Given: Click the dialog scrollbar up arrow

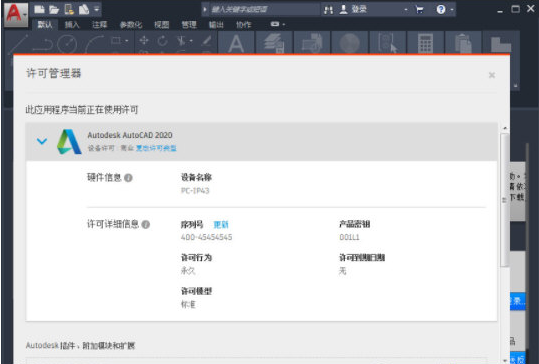Looking at the screenshot, I should click(505, 128).
